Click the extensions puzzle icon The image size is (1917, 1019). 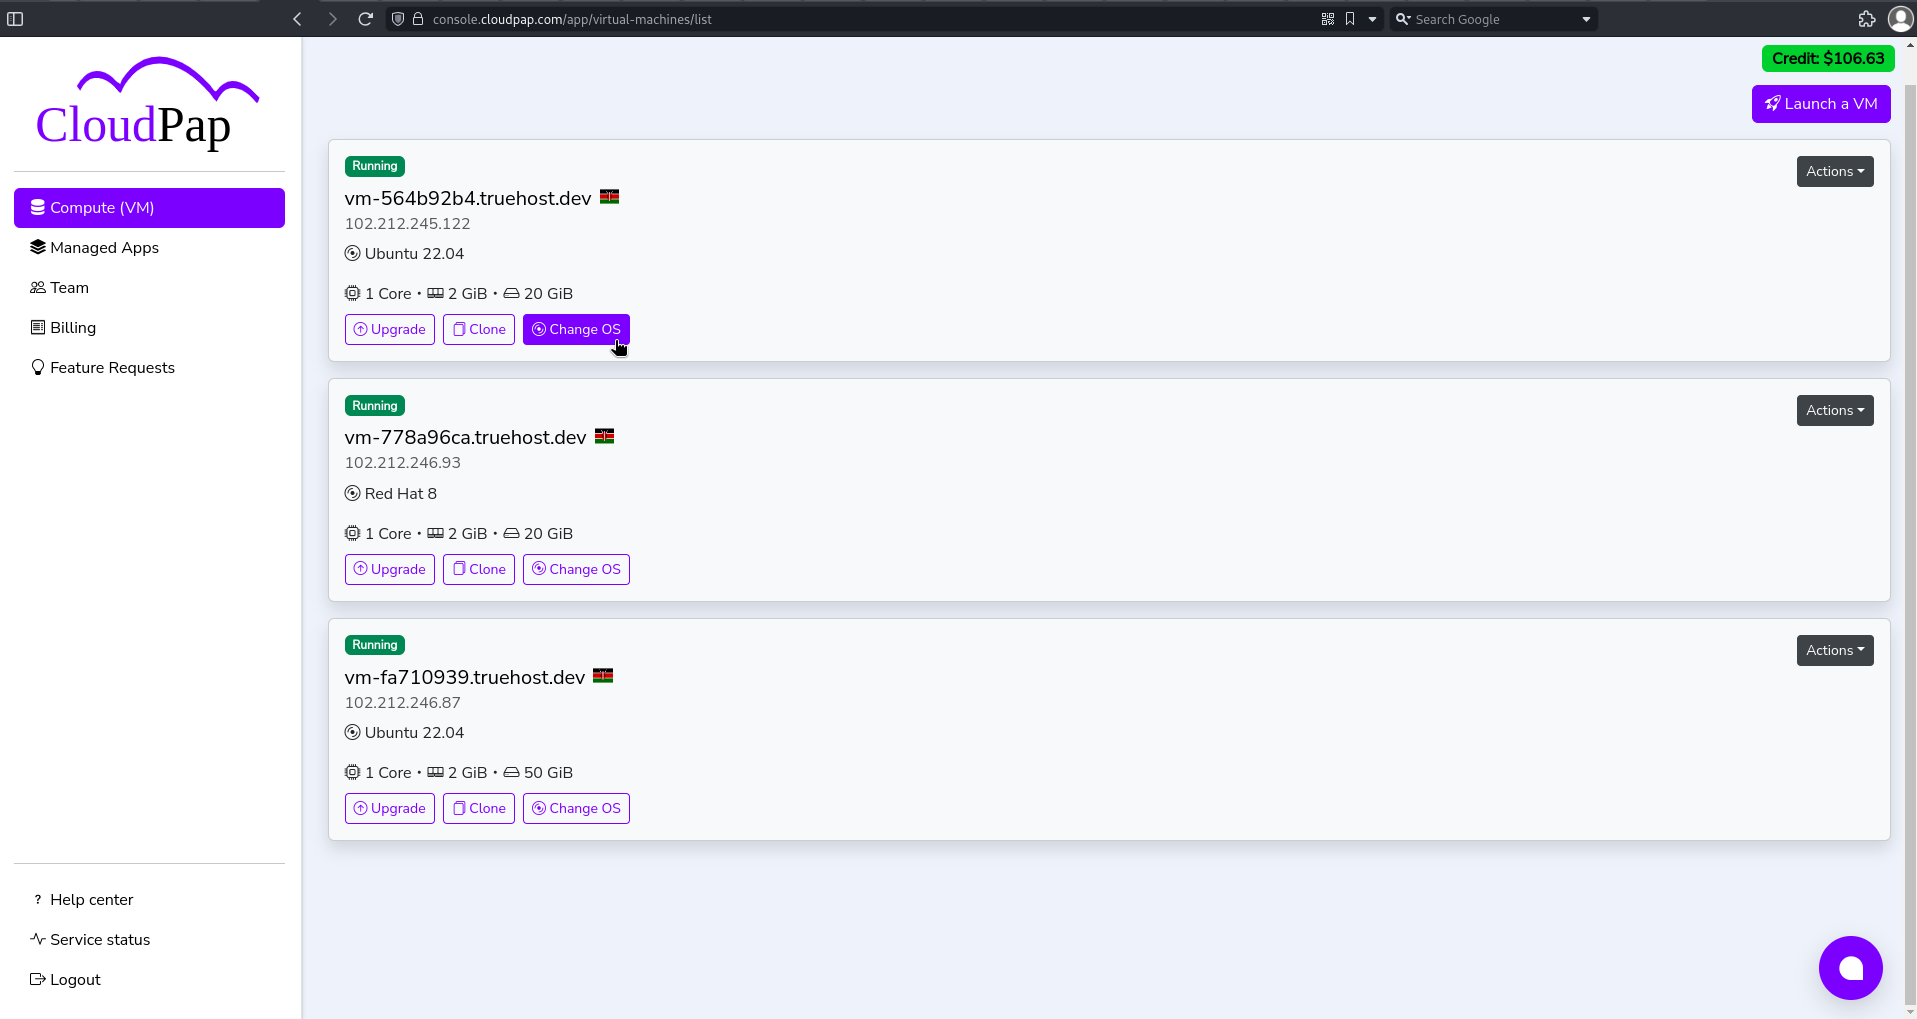coord(1866,18)
